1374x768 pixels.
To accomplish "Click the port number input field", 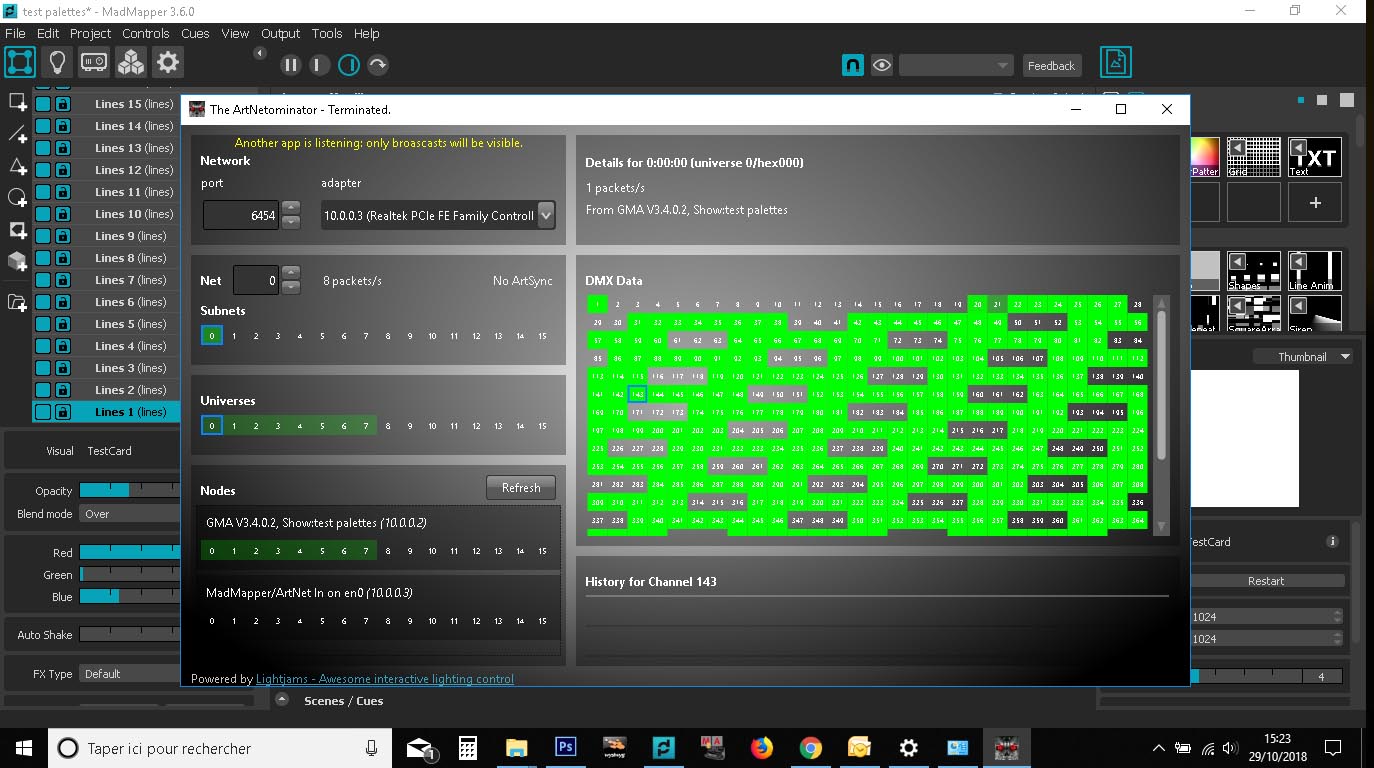I will [241, 215].
